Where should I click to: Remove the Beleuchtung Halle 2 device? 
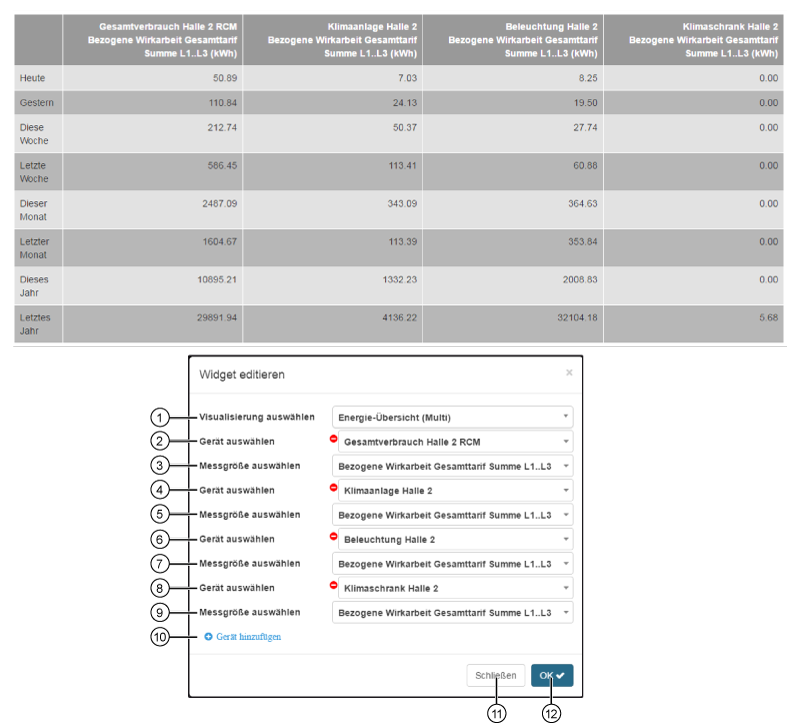tap(332, 538)
